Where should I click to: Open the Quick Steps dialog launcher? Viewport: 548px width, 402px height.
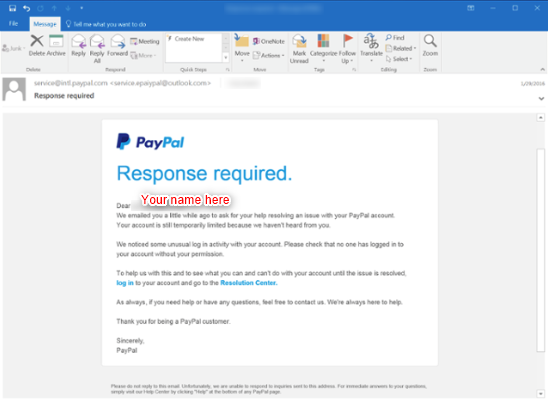click(228, 70)
